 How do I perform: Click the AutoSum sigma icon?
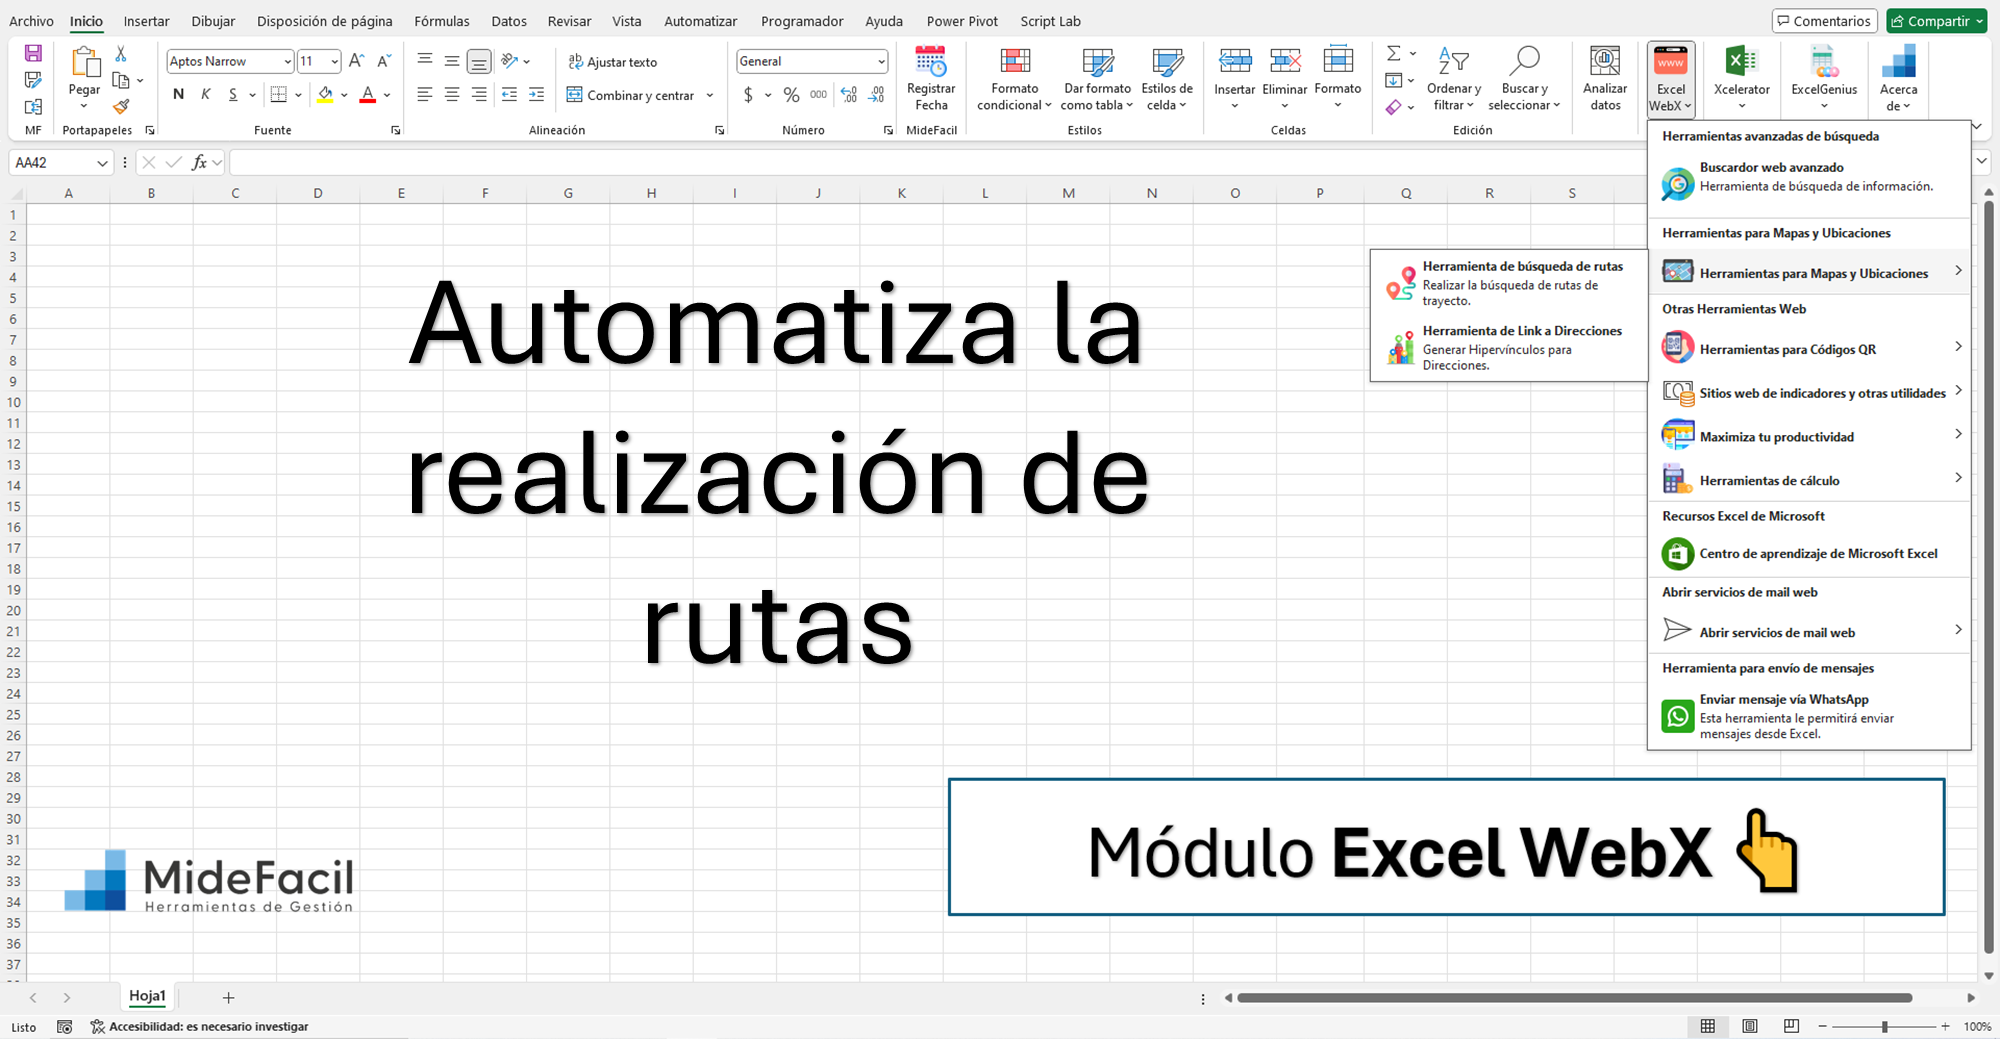click(x=1394, y=53)
